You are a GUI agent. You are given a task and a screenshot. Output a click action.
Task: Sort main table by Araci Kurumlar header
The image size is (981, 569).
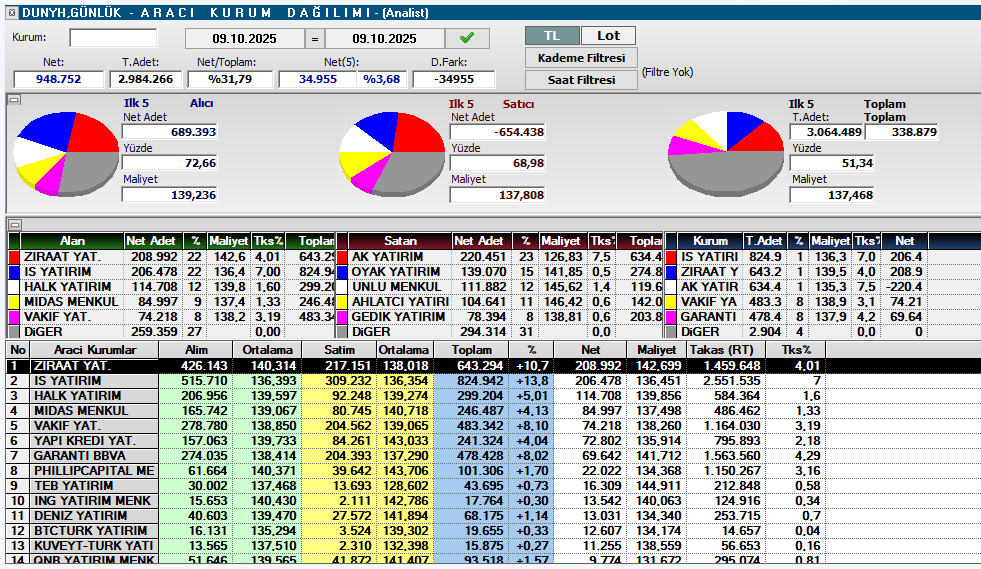[94, 350]
